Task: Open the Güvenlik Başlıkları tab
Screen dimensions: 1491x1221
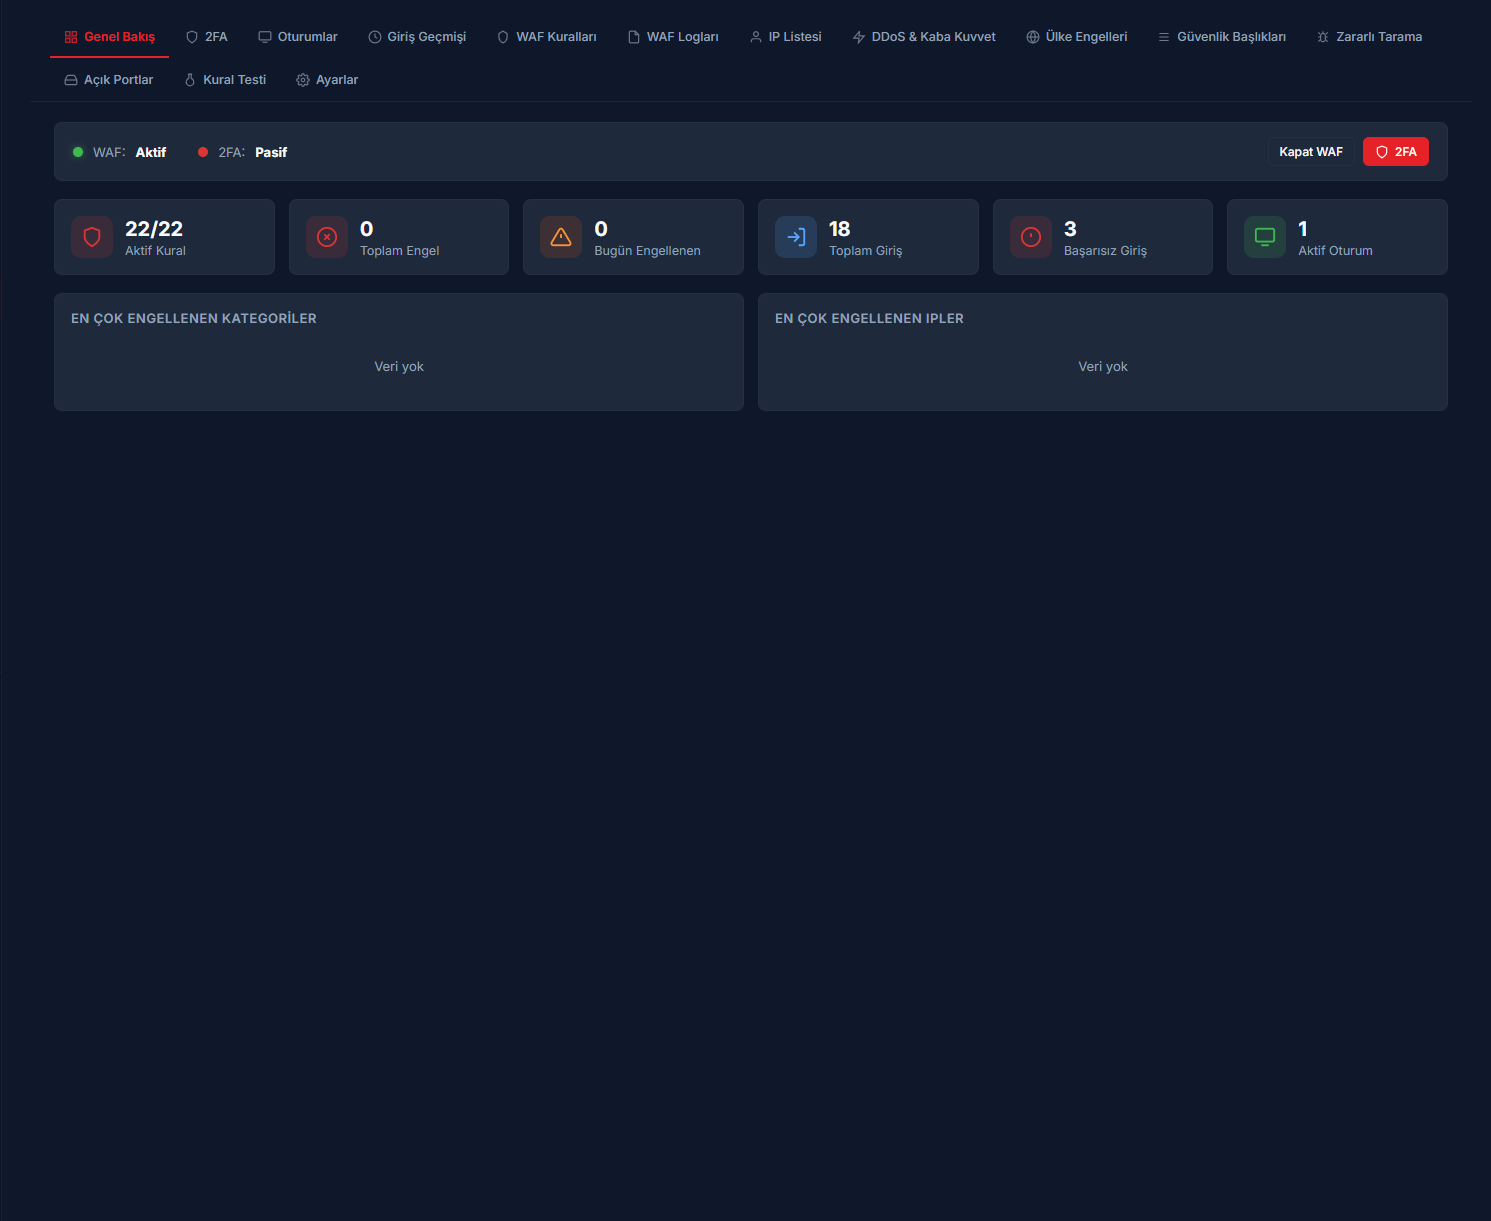Action: pyautogui.click(x=1222, y=37)
